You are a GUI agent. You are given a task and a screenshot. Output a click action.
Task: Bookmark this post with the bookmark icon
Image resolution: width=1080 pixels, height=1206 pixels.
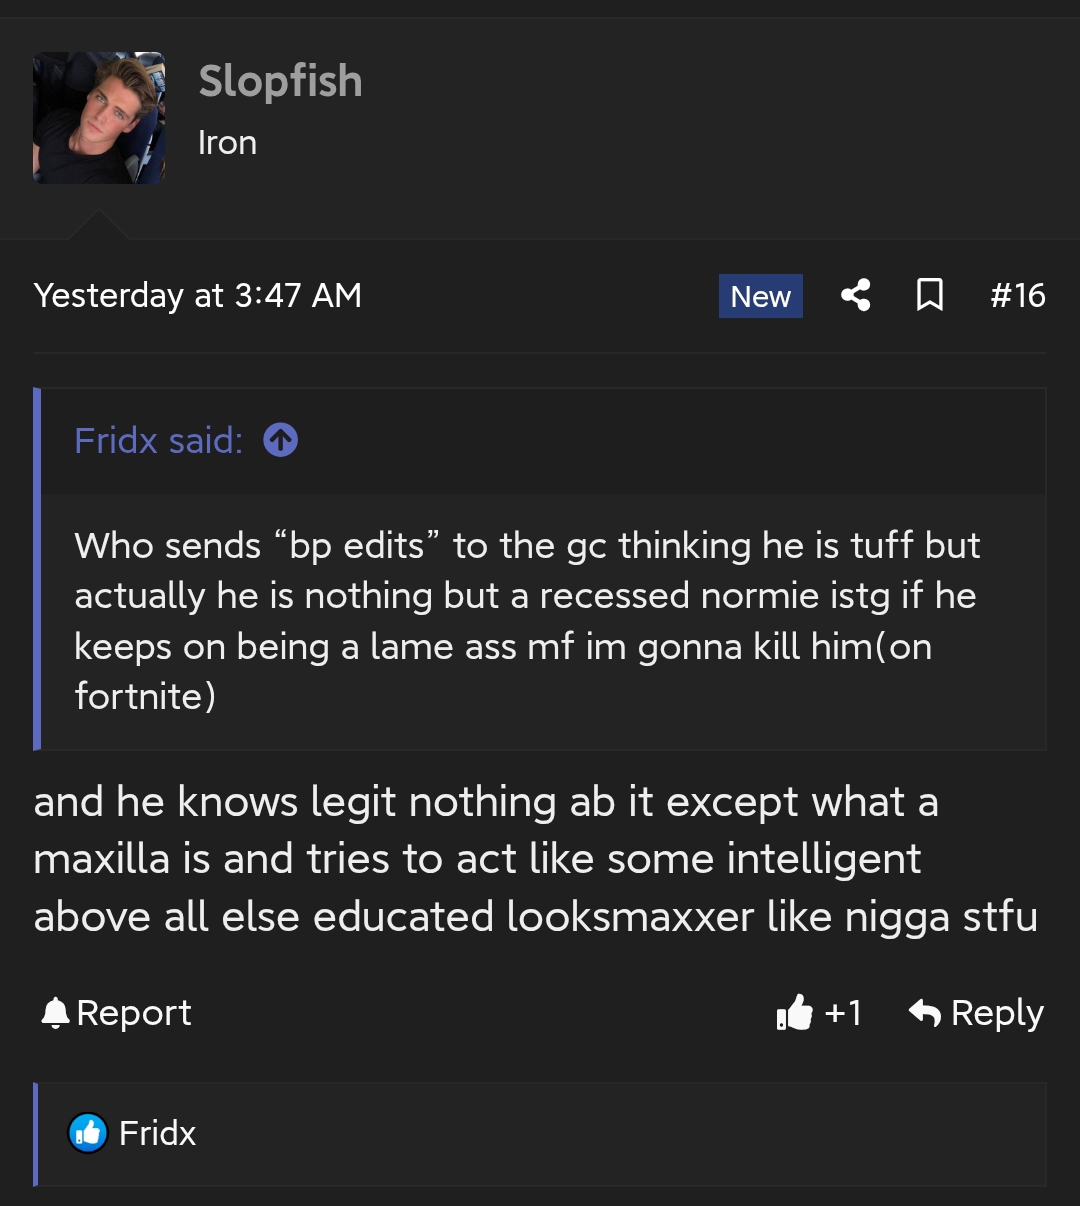(930, 295)
